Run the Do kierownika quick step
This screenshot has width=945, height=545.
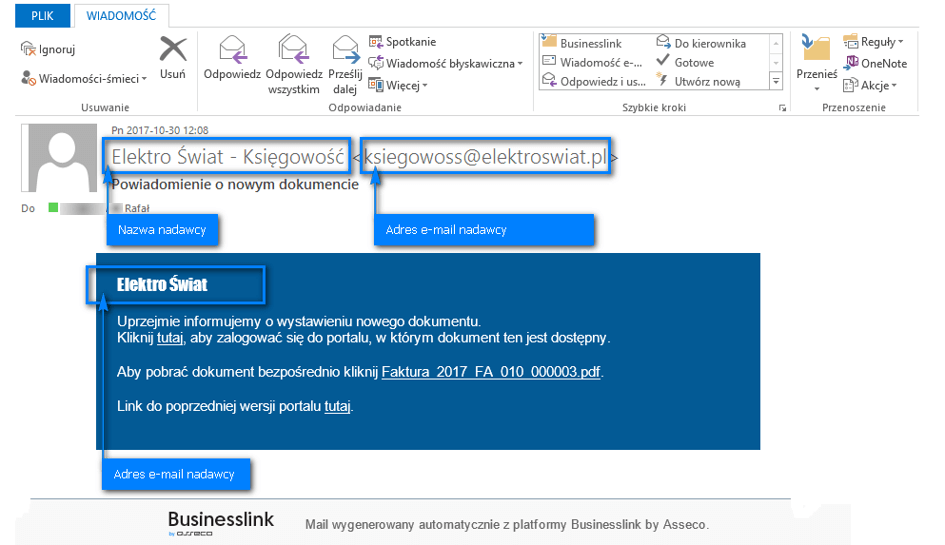click(x=701, y=43)
